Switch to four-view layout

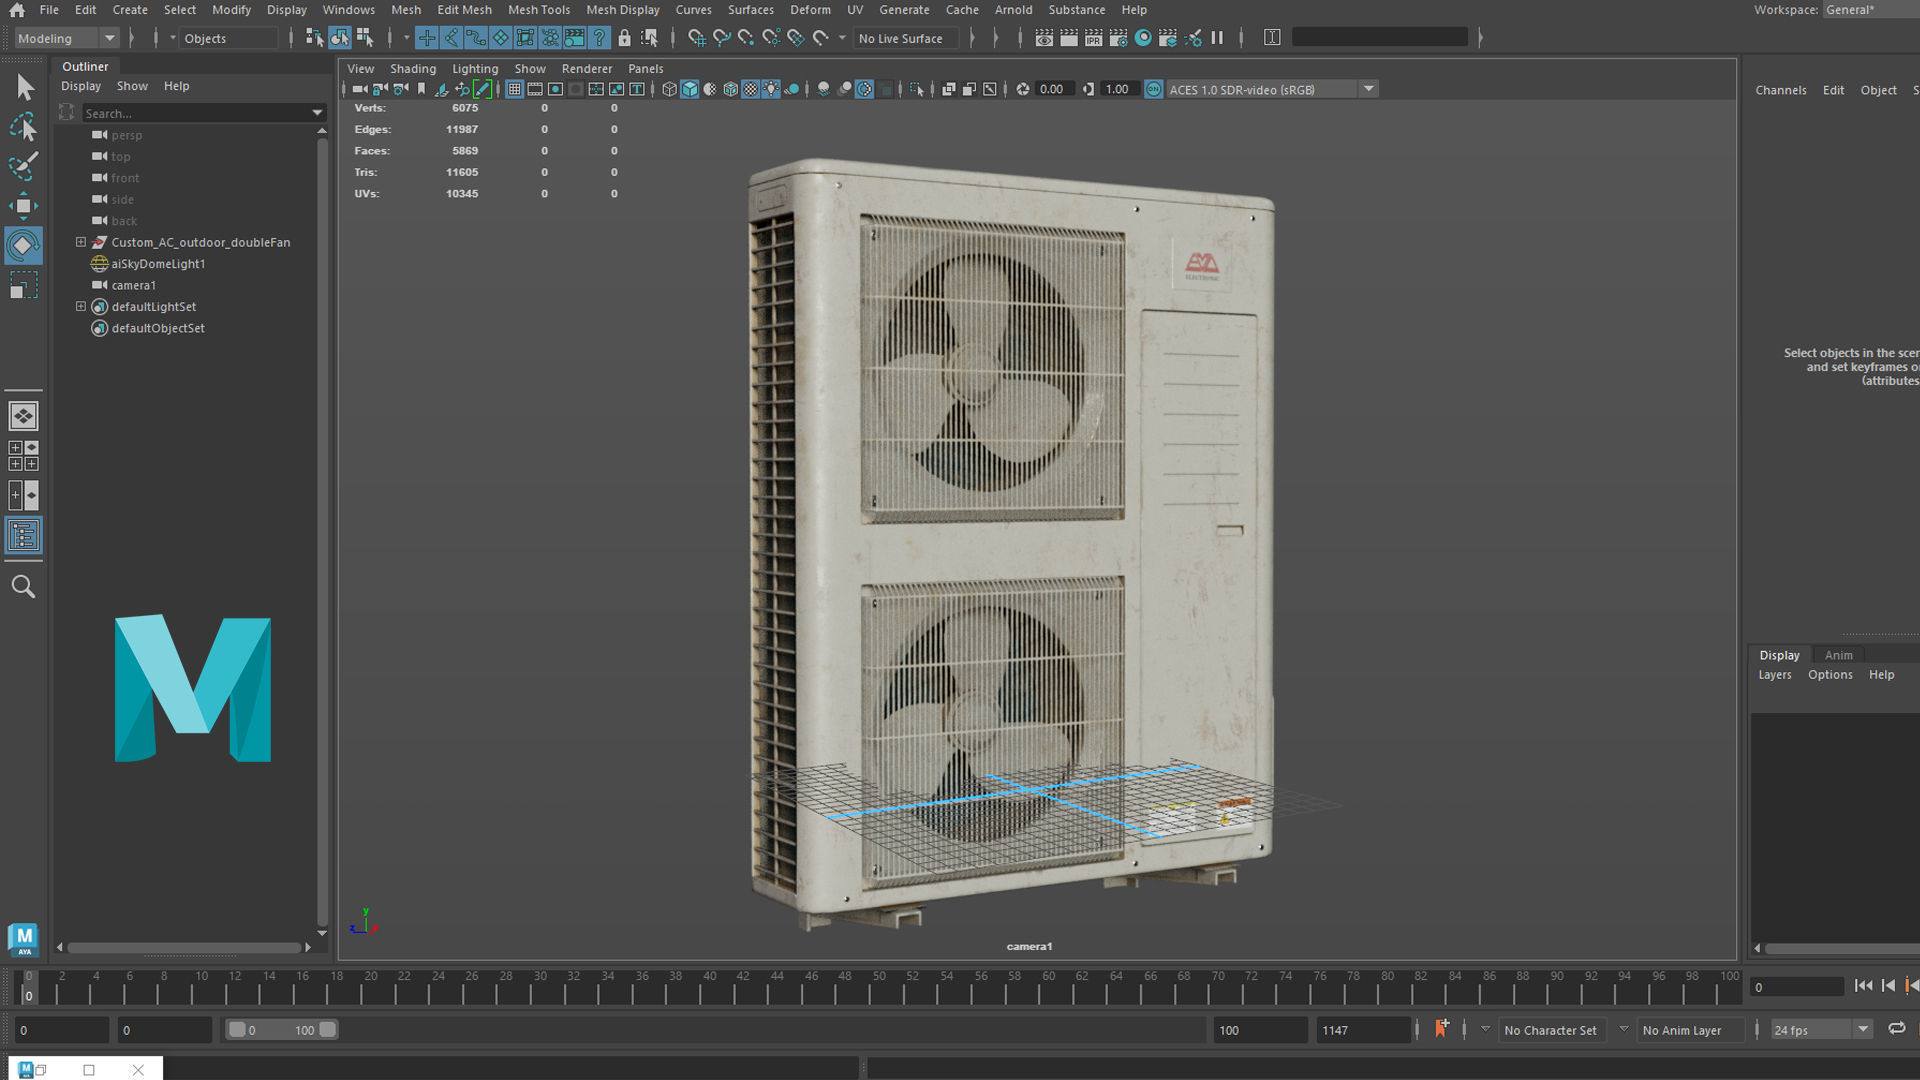click(x=23, y=456)
